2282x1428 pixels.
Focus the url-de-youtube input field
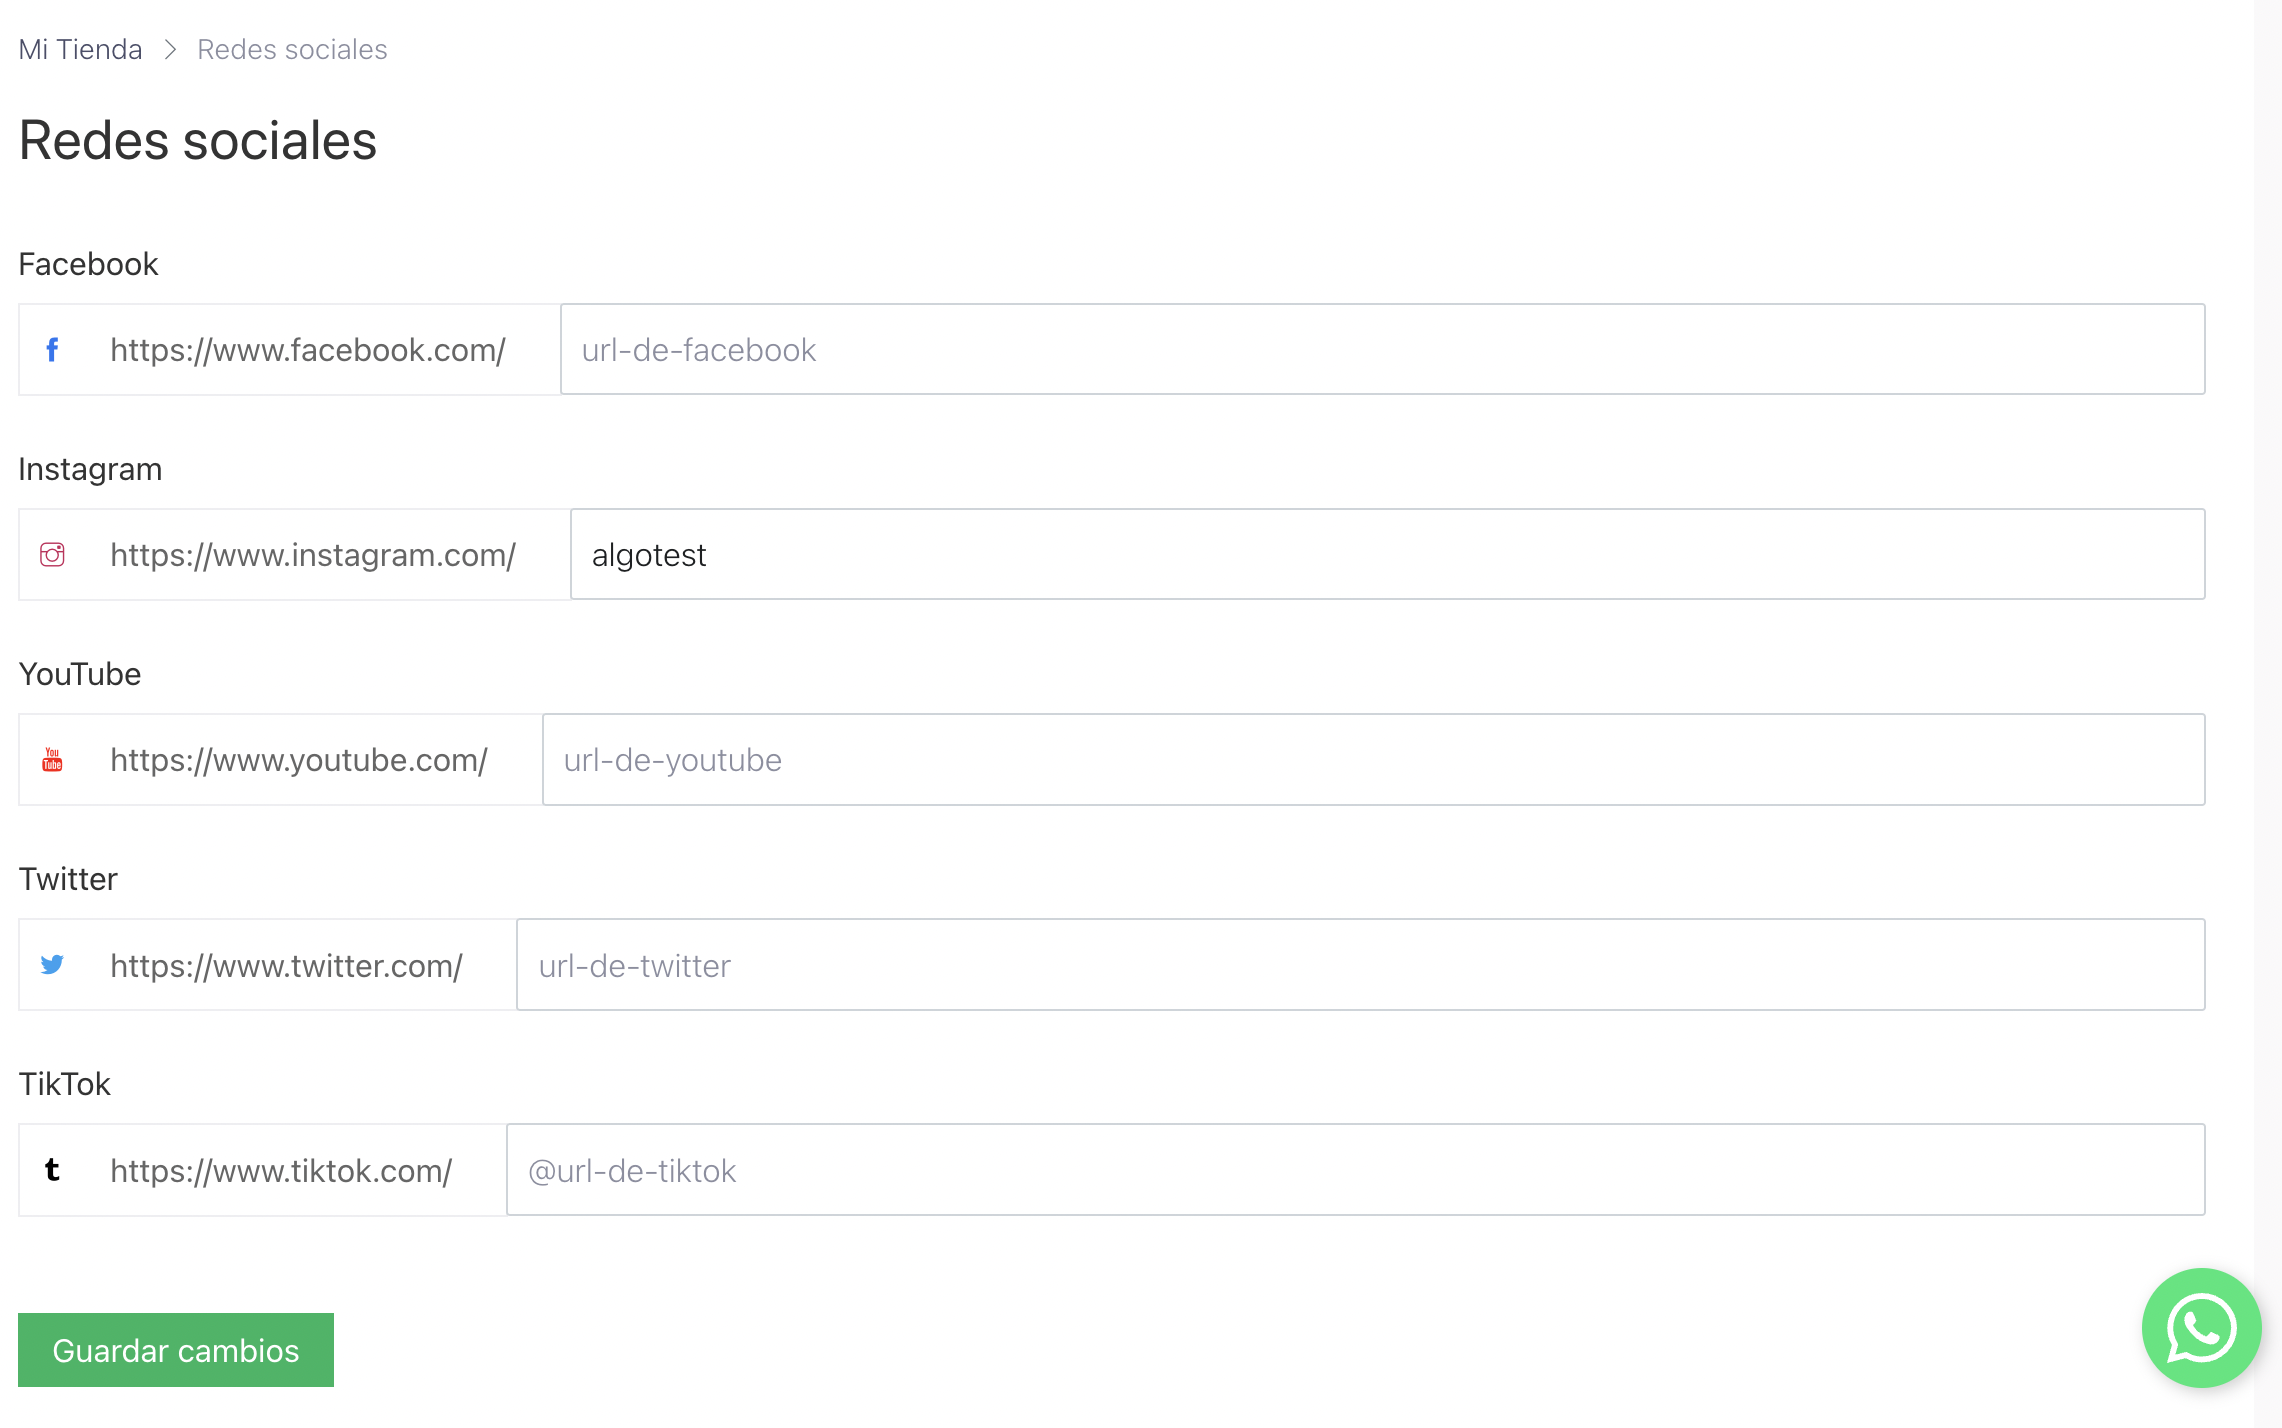pyautogui.click(x=1374, y=759)
